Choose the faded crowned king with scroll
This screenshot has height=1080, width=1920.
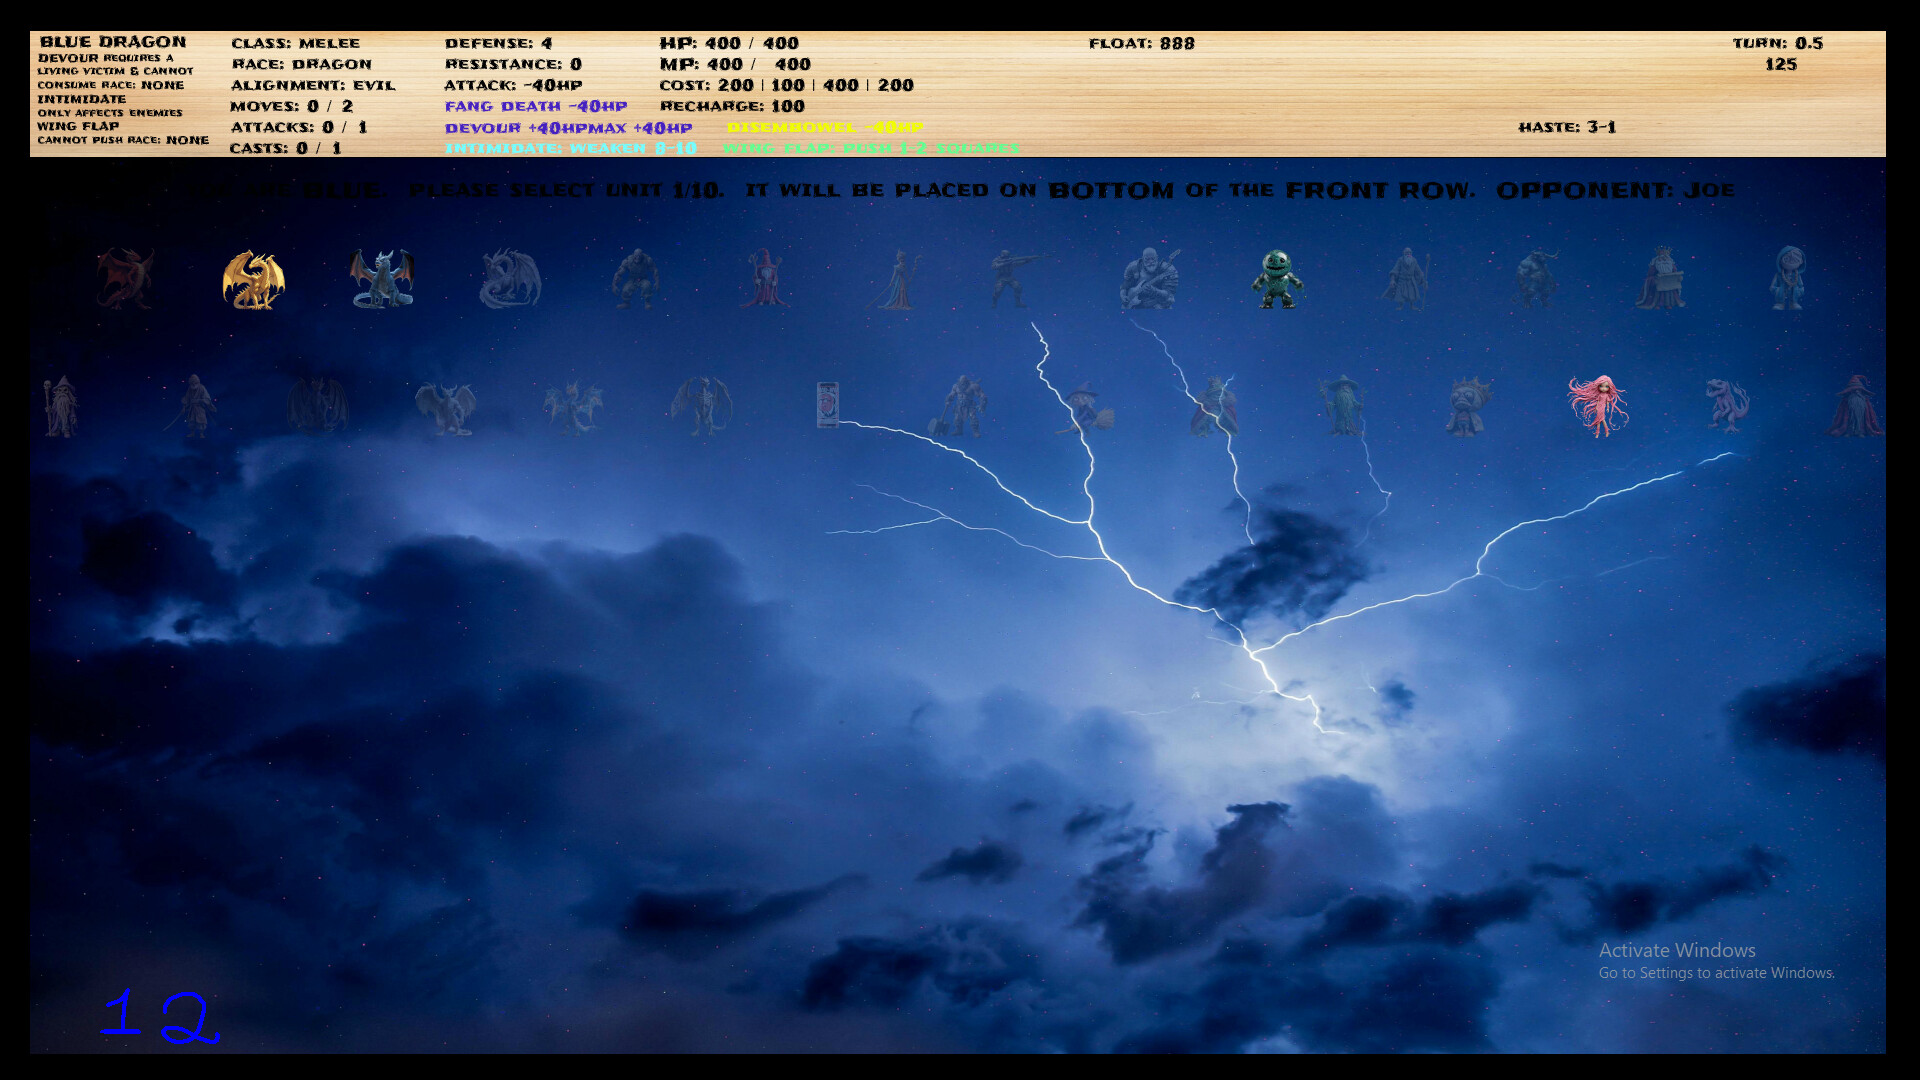1661,278
